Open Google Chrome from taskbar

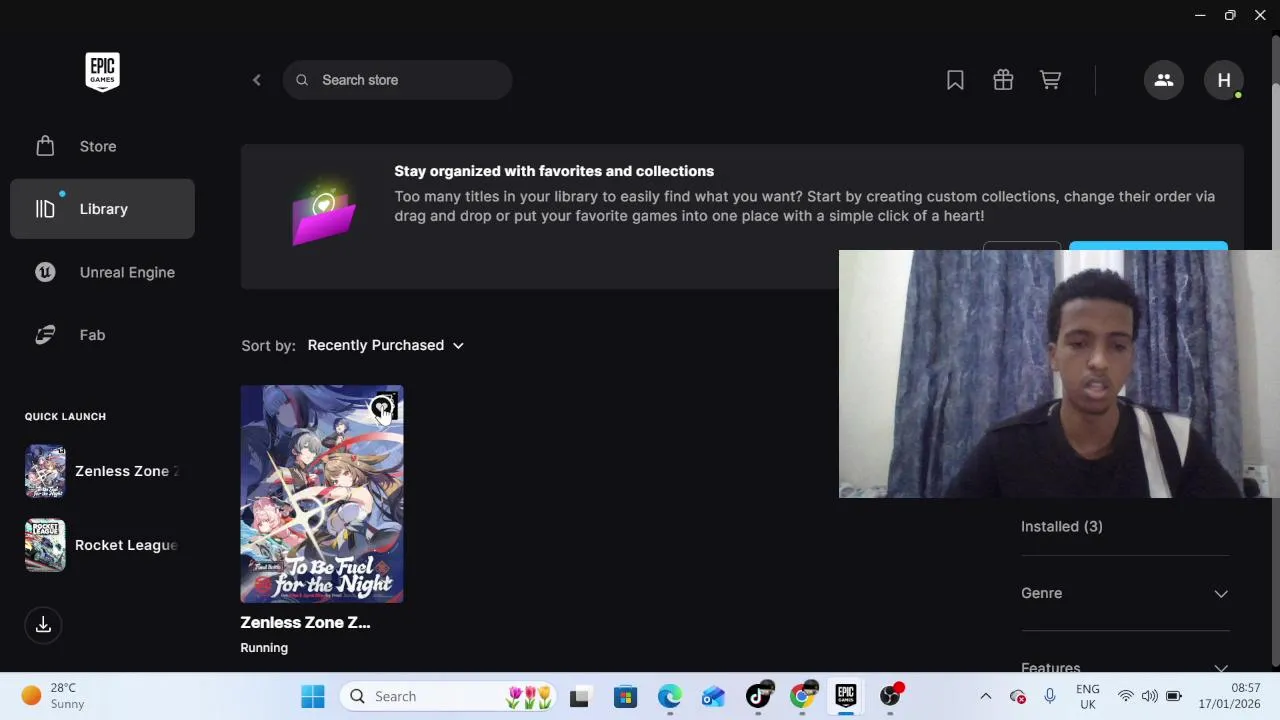coord(802,696)
